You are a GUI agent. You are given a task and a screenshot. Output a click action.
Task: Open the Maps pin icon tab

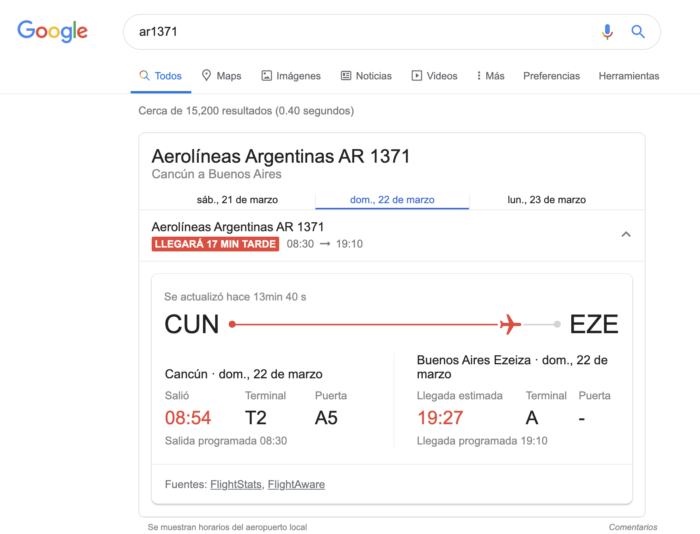(x=206, y=75)
